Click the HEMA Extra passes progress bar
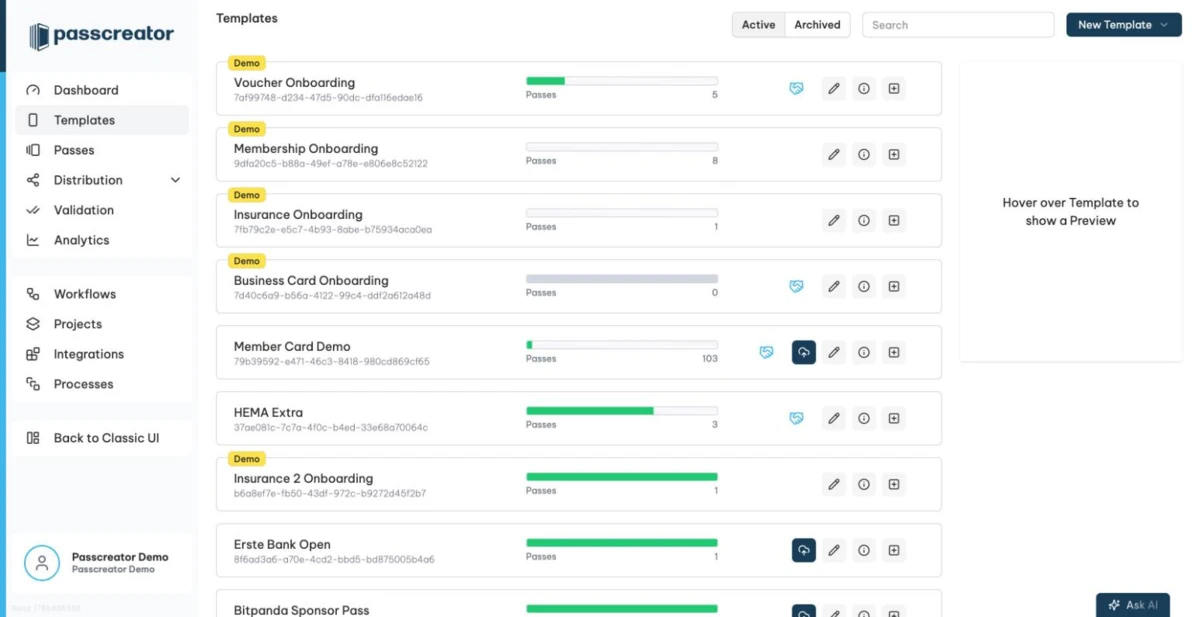 click(x=622, y=411)
